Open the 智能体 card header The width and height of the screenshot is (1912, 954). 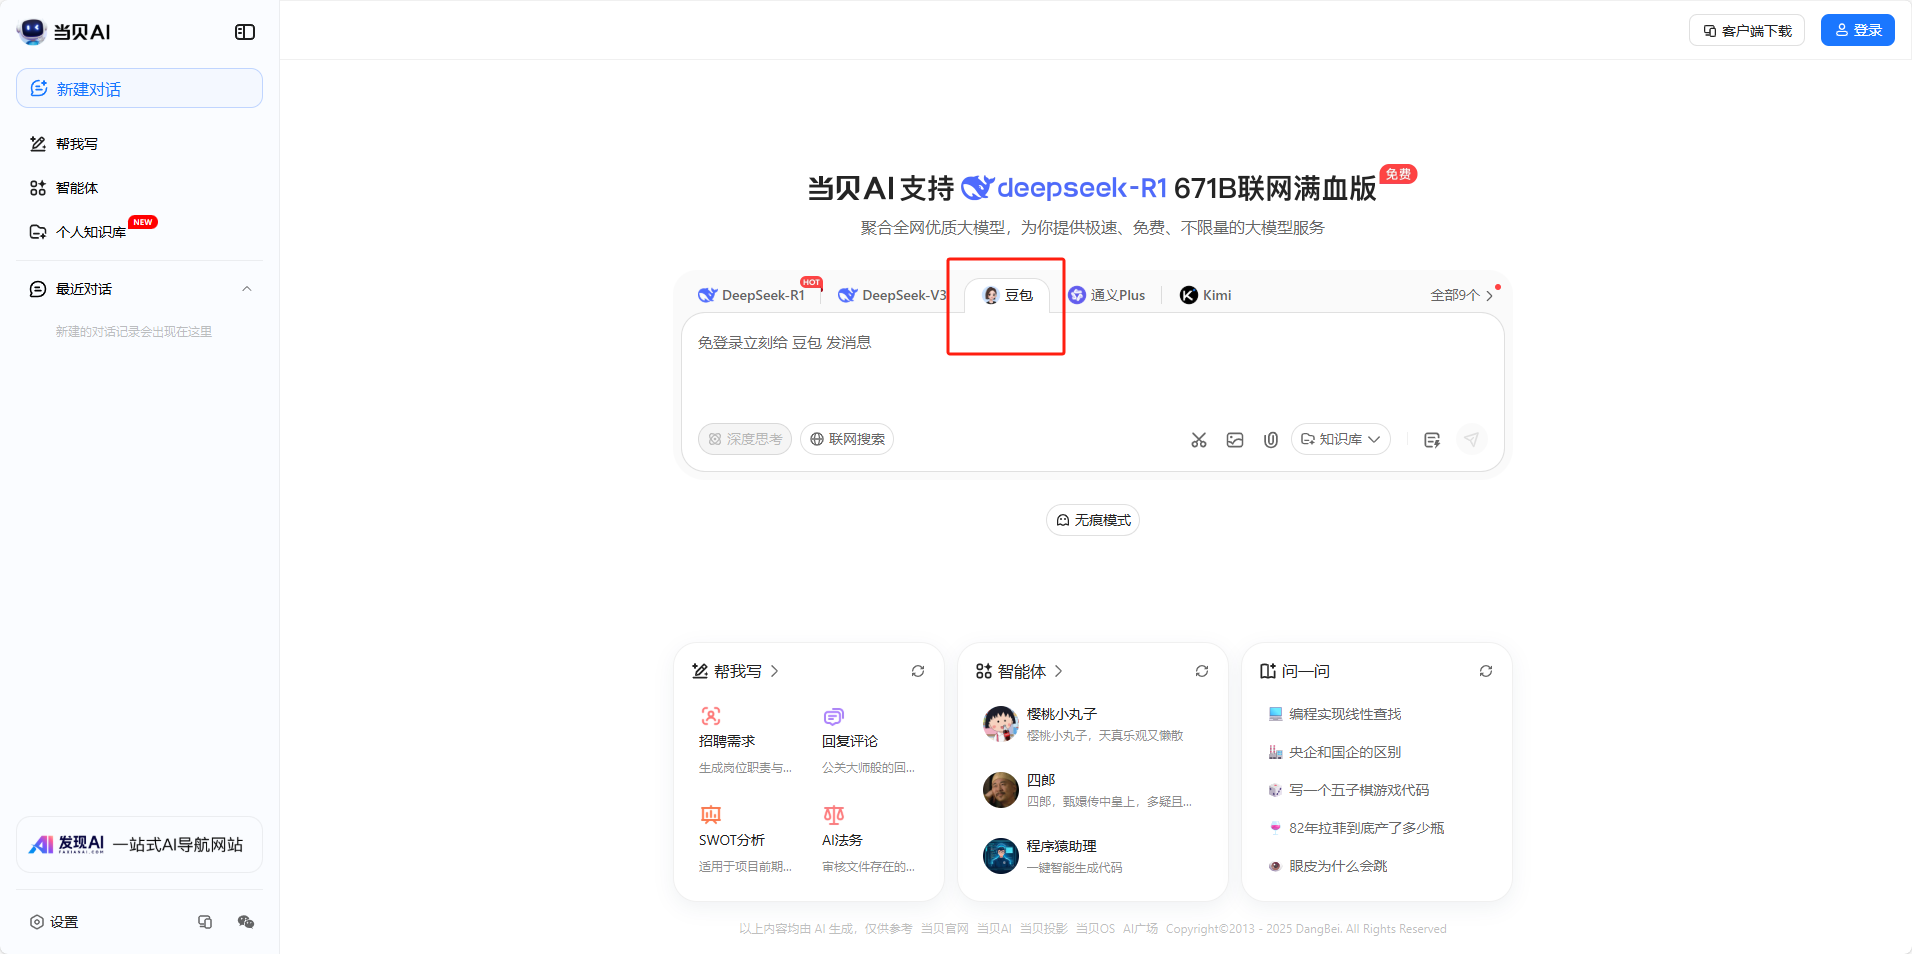pos(1019,671)
